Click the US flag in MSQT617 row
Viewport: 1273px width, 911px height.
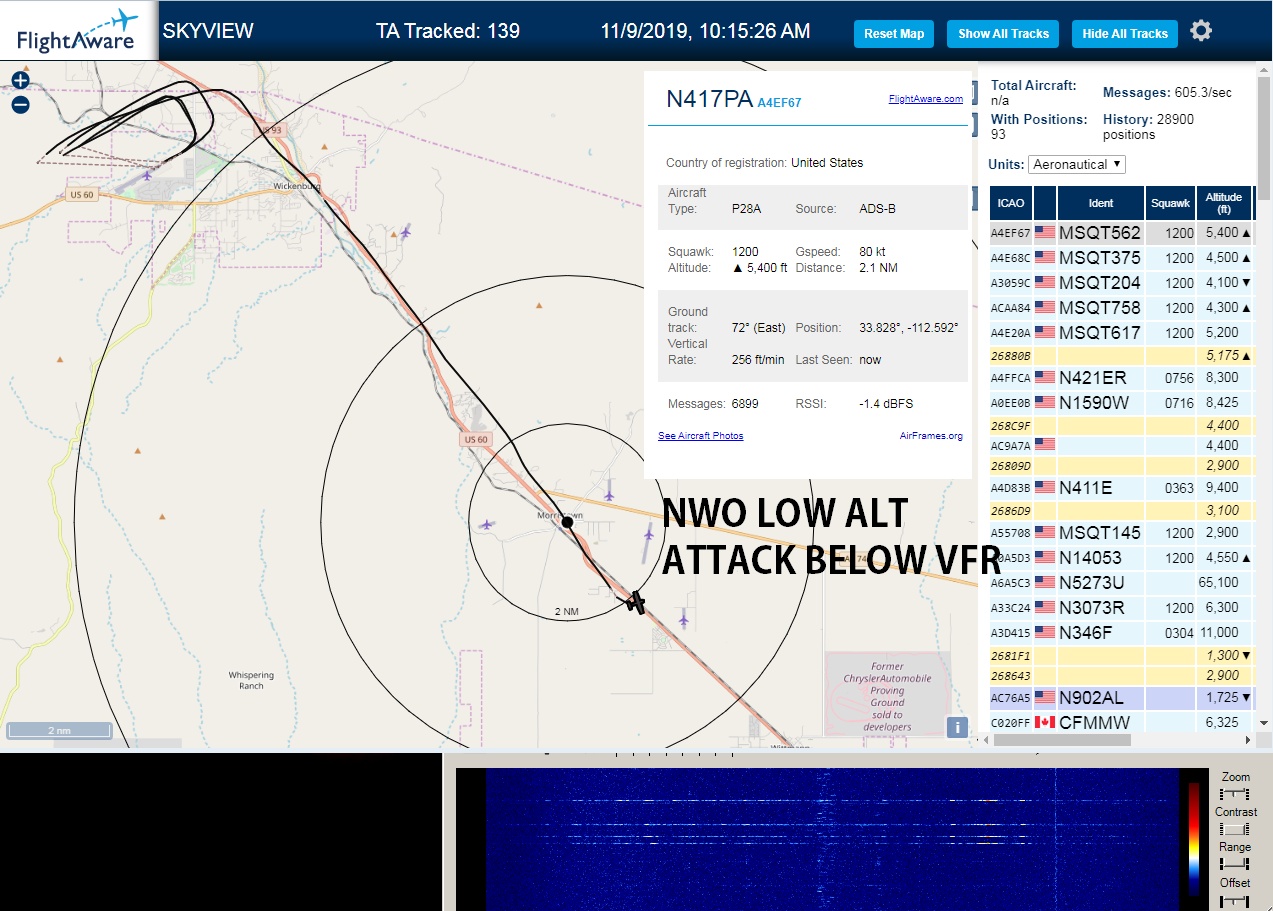(1045, 333)
